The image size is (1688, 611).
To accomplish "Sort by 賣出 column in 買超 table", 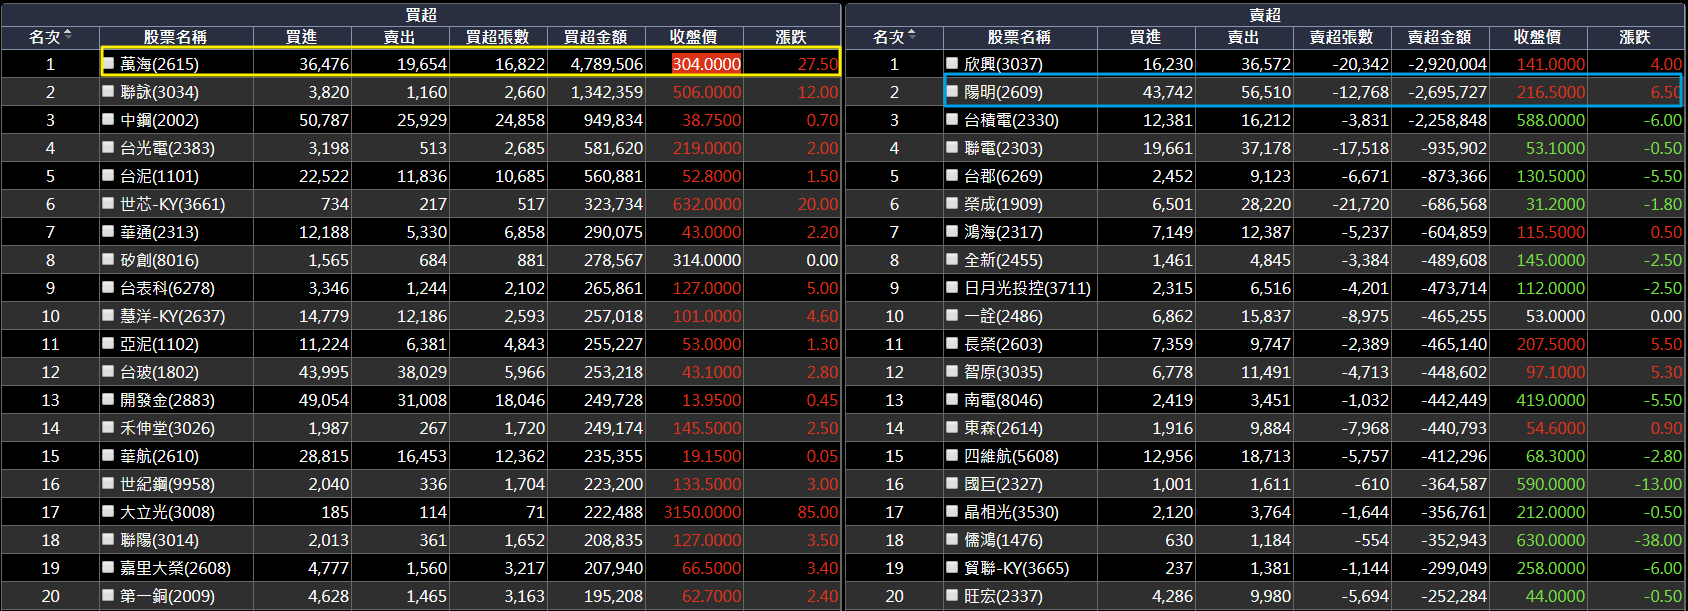I will click(400, 37).
